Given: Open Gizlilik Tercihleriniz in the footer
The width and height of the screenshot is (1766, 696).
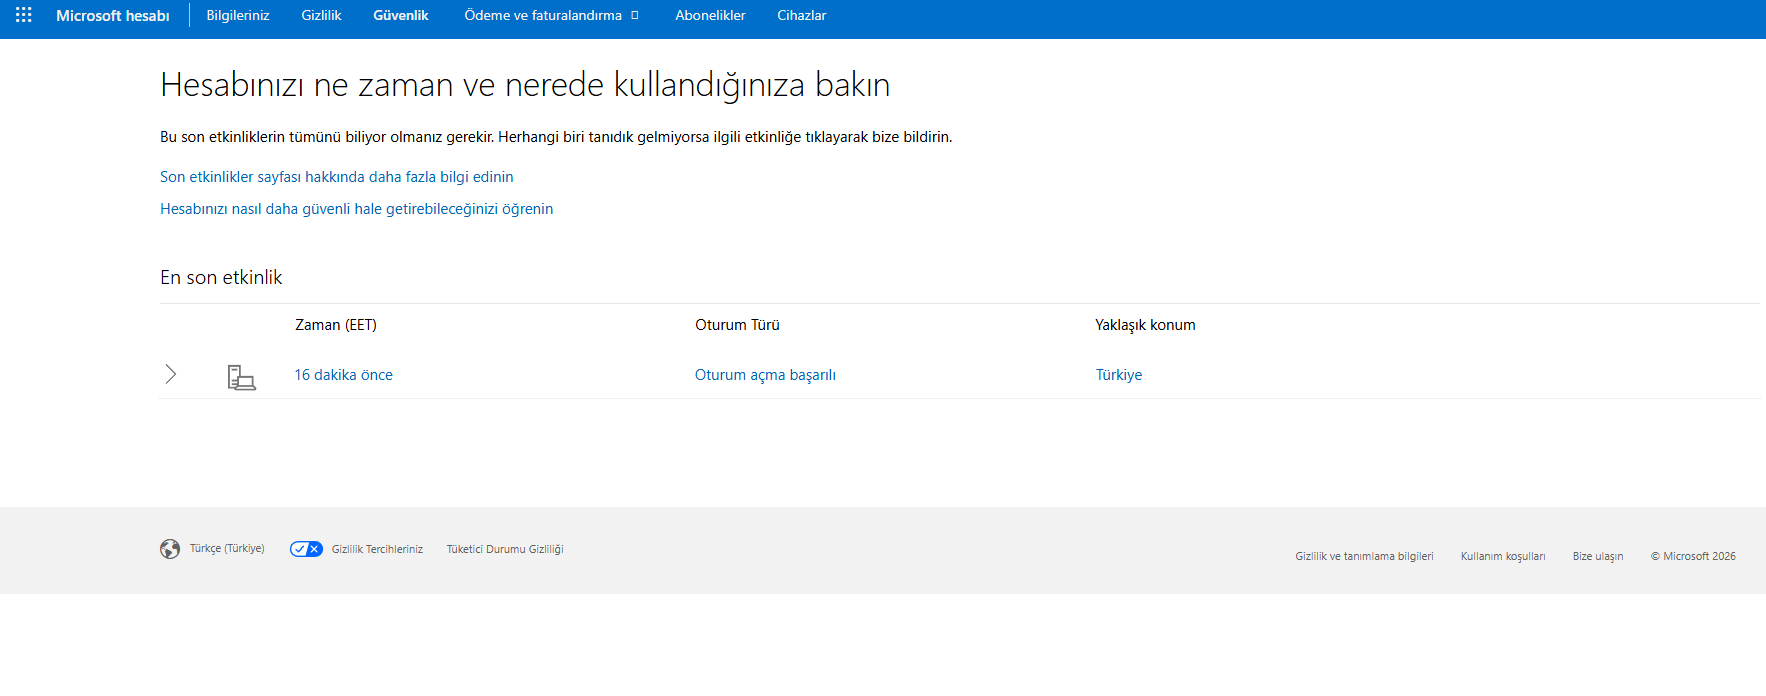Looking at the screenshot, I should [377, 549].
